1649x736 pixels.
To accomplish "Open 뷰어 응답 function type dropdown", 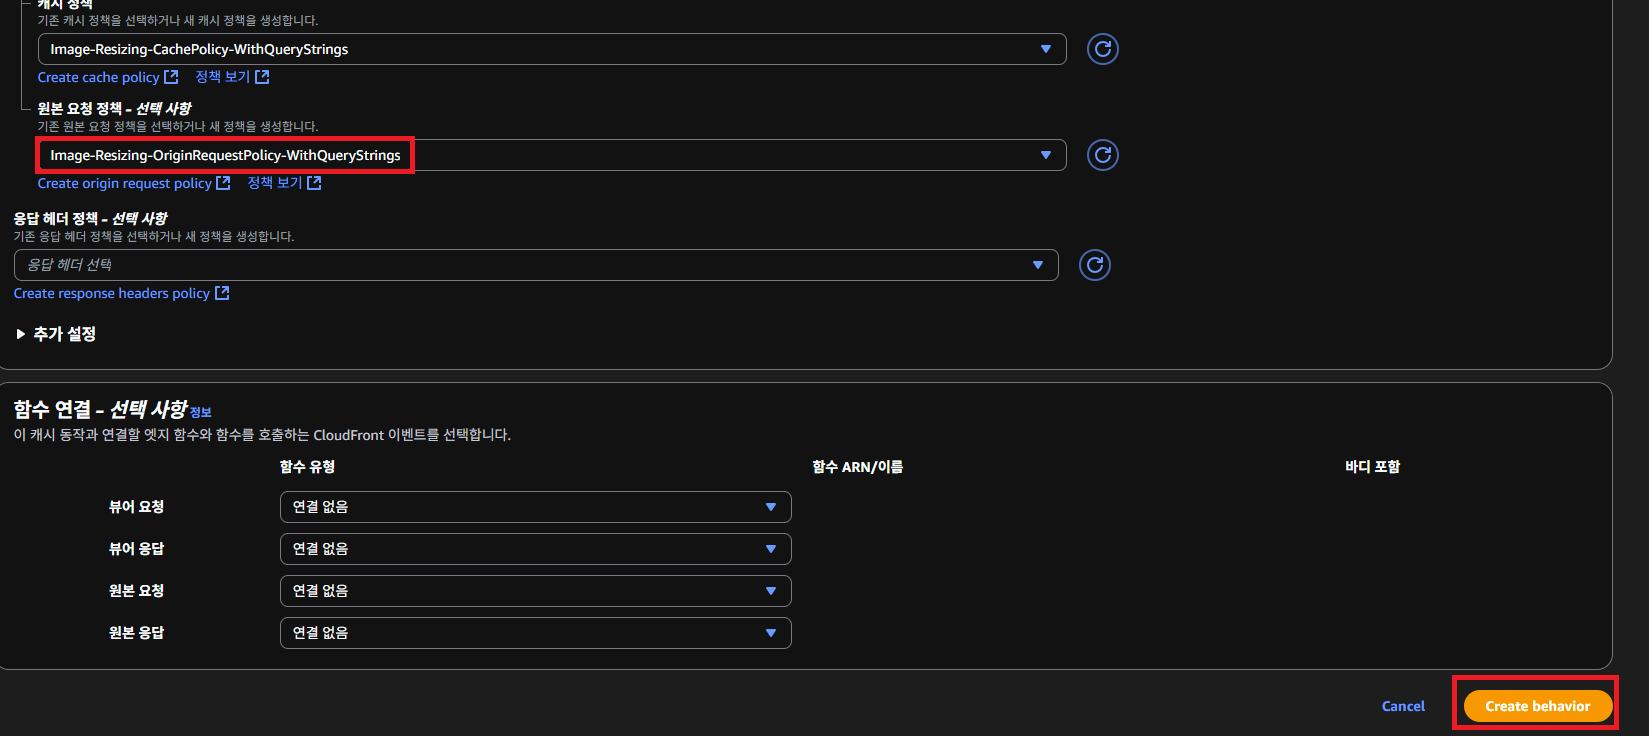I will pos(536,549).
